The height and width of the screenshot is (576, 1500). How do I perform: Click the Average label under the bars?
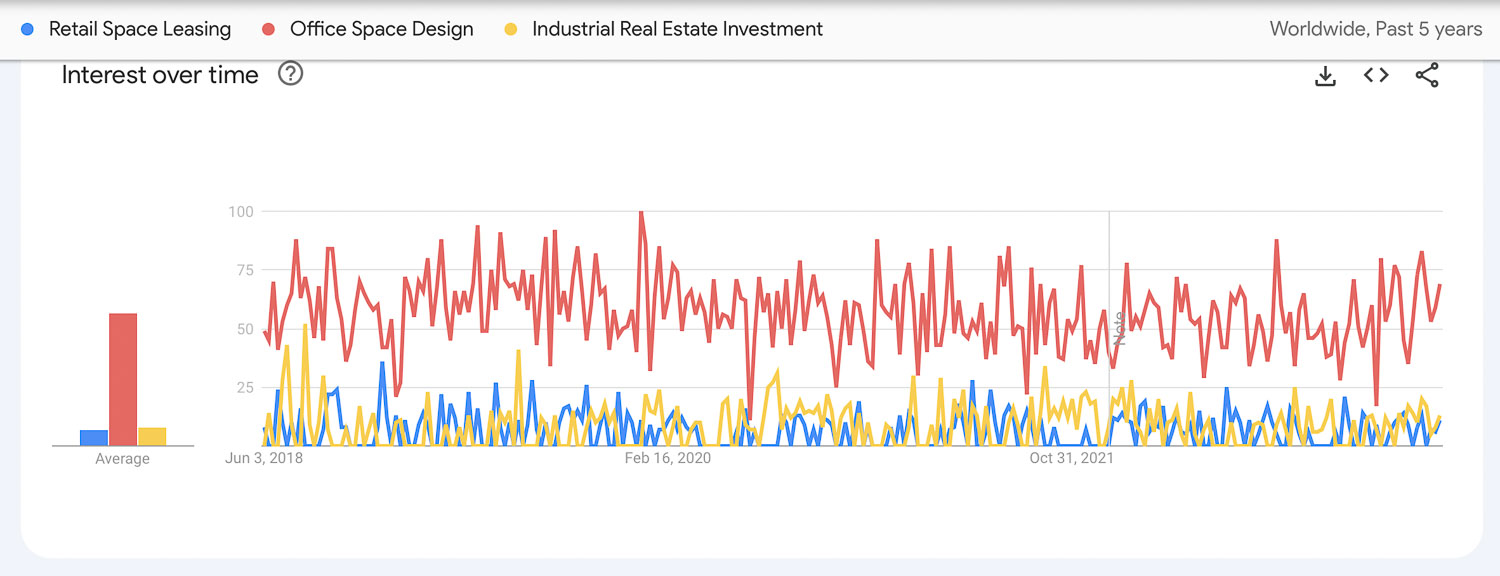[122, 459]
